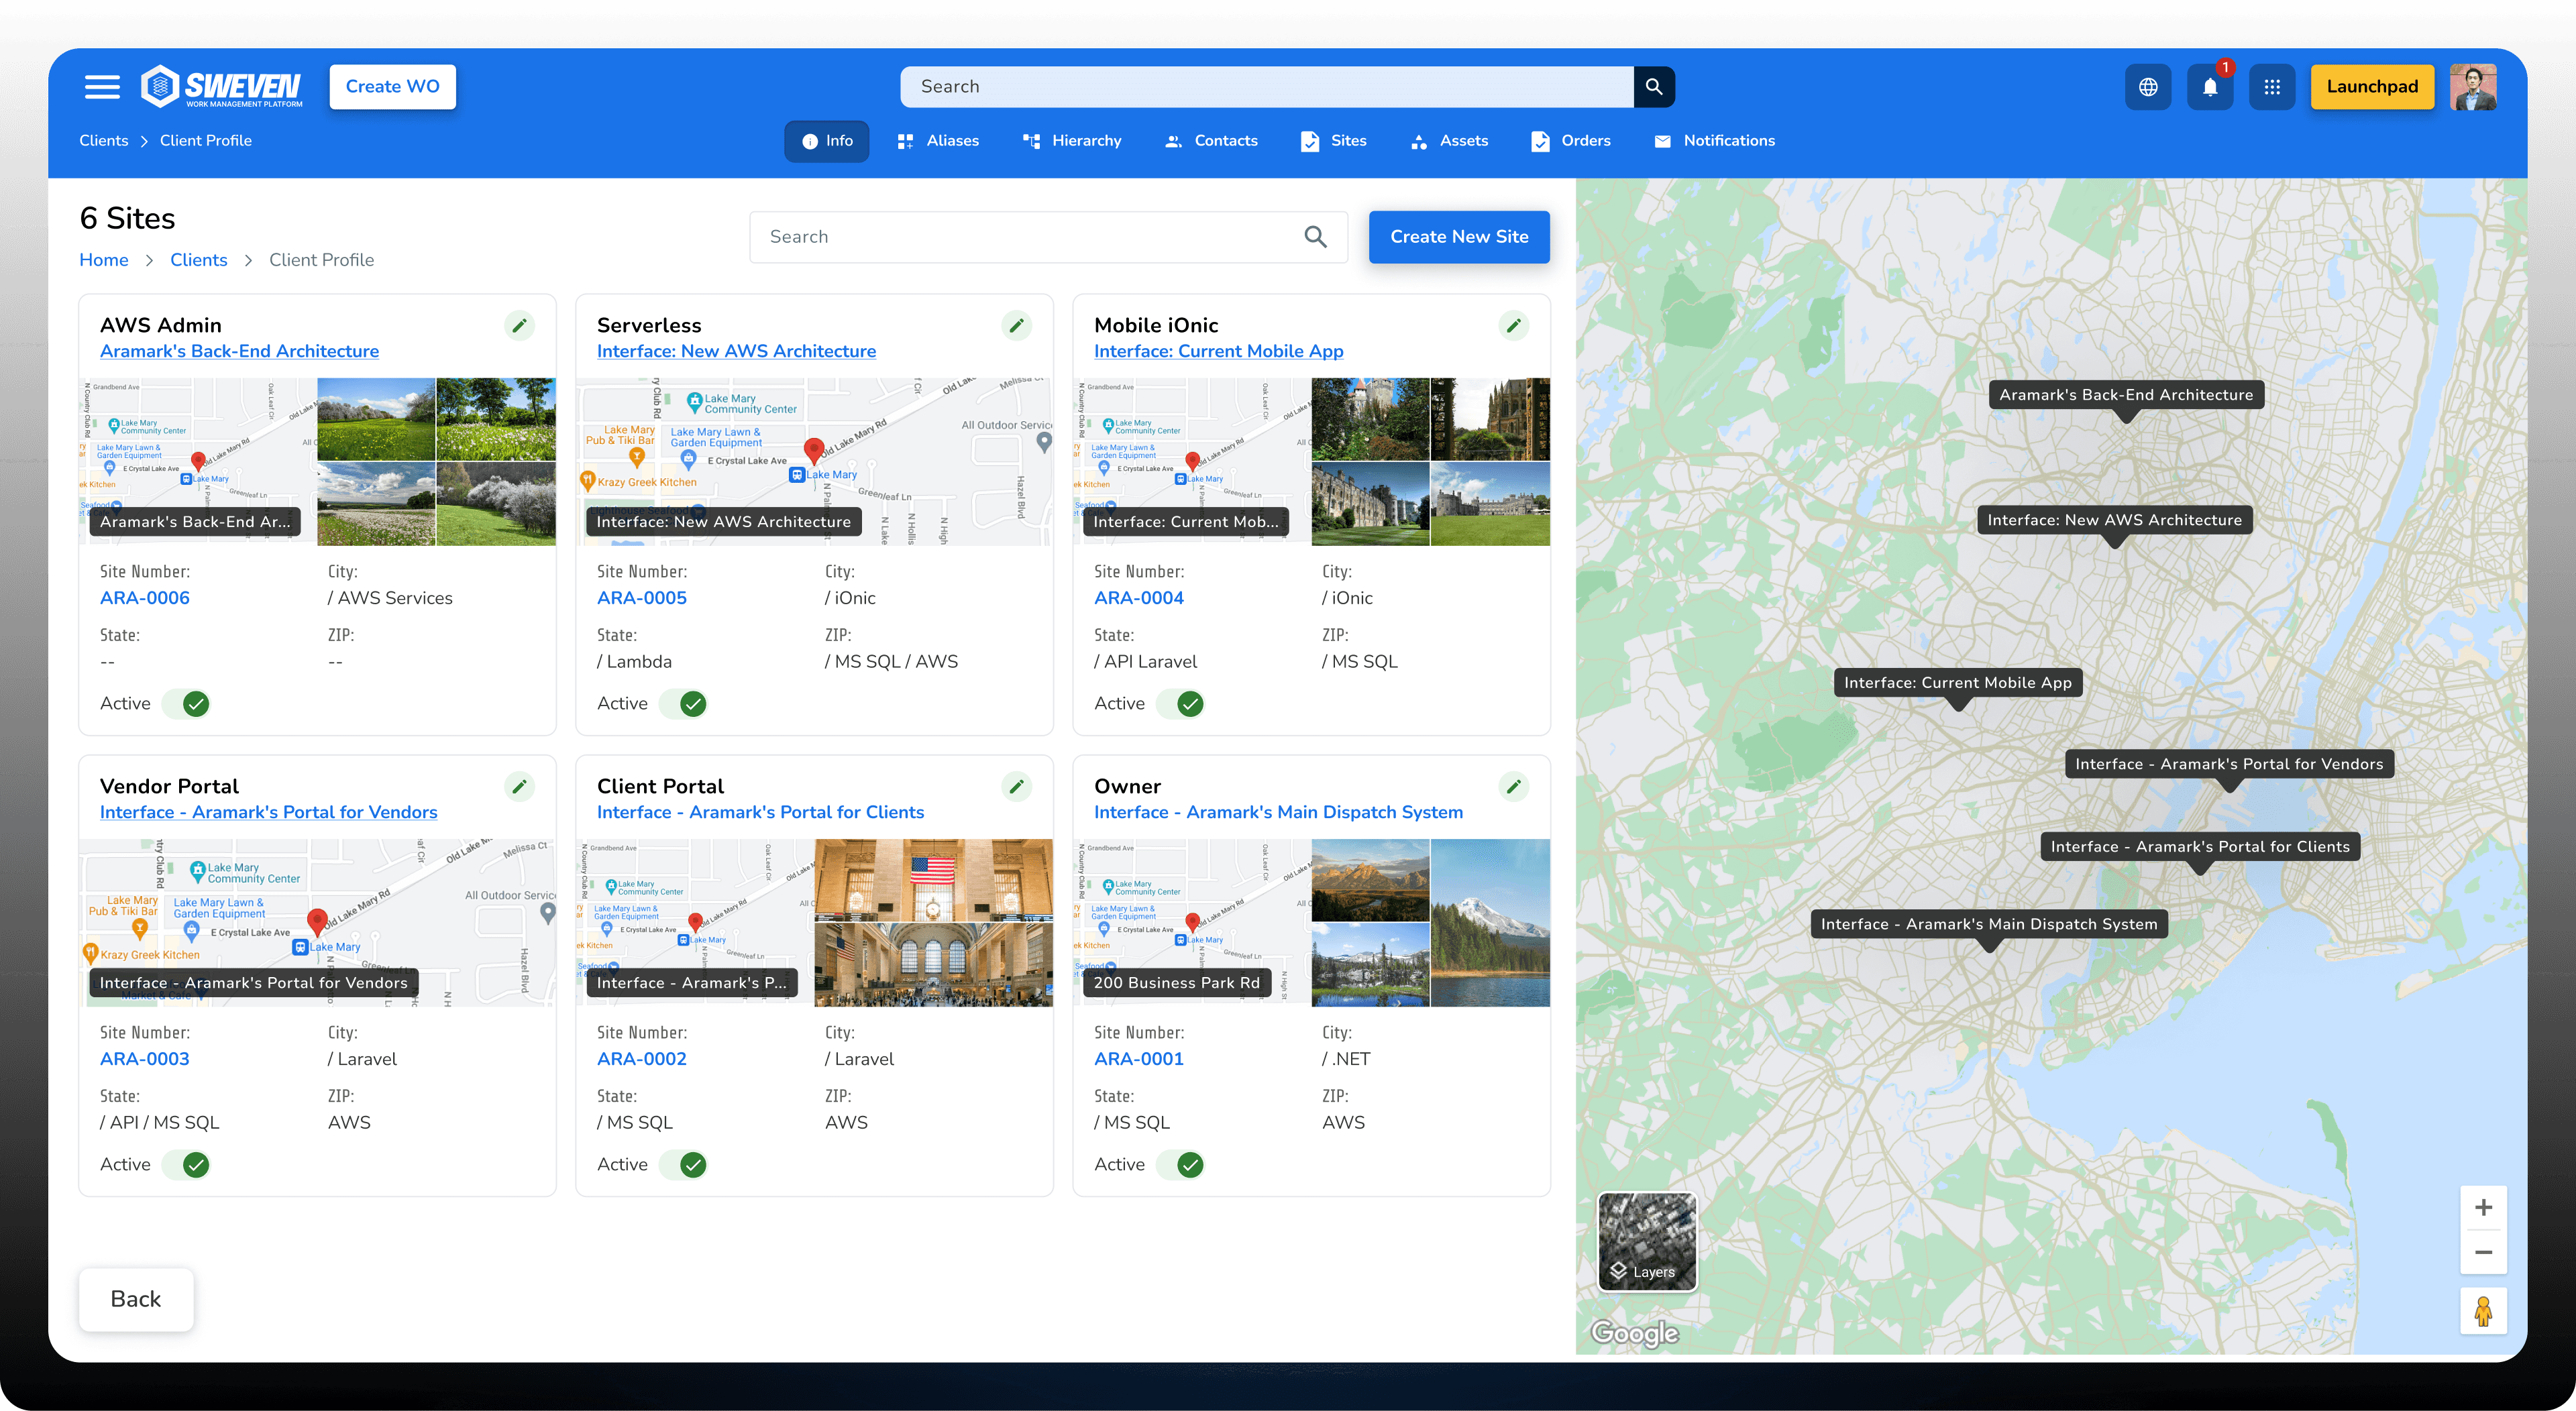2576x1411 pixels.
Task: Open the apps grid icon
Action: click(x=2272, y=87)
